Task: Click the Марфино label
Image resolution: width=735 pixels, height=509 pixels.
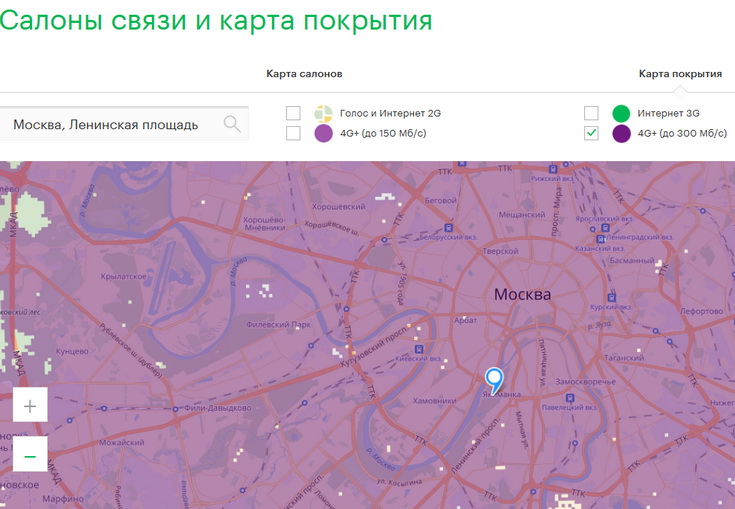Action: click(63, 499)
